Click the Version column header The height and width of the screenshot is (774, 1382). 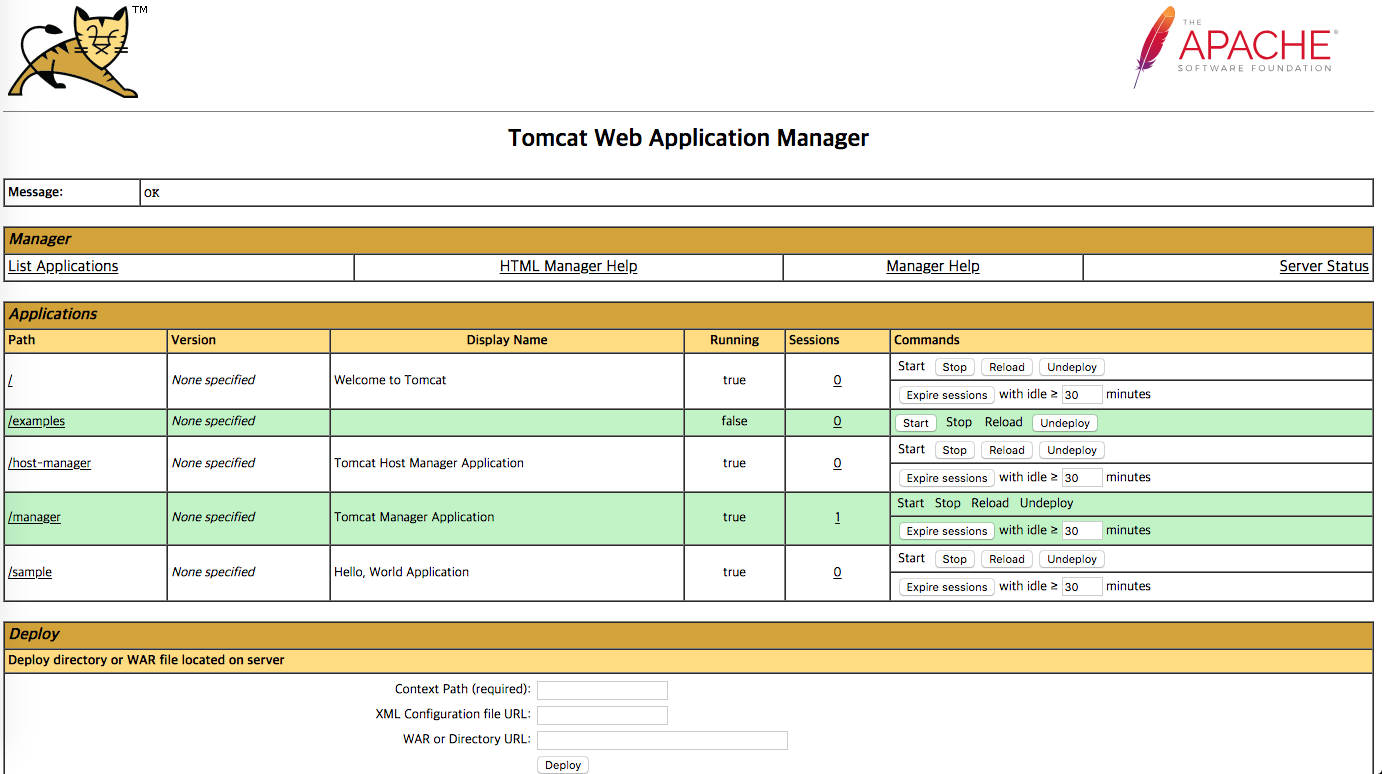(193, 340)
